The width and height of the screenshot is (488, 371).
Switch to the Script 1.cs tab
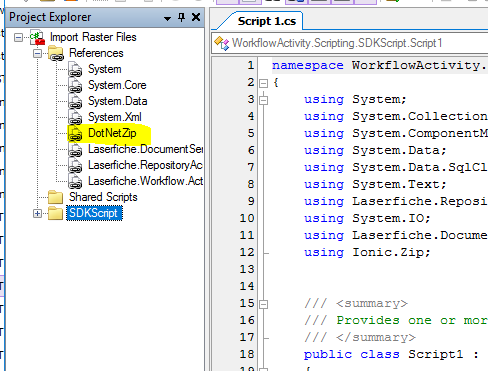pyautogui.click(x=267, y=21)
